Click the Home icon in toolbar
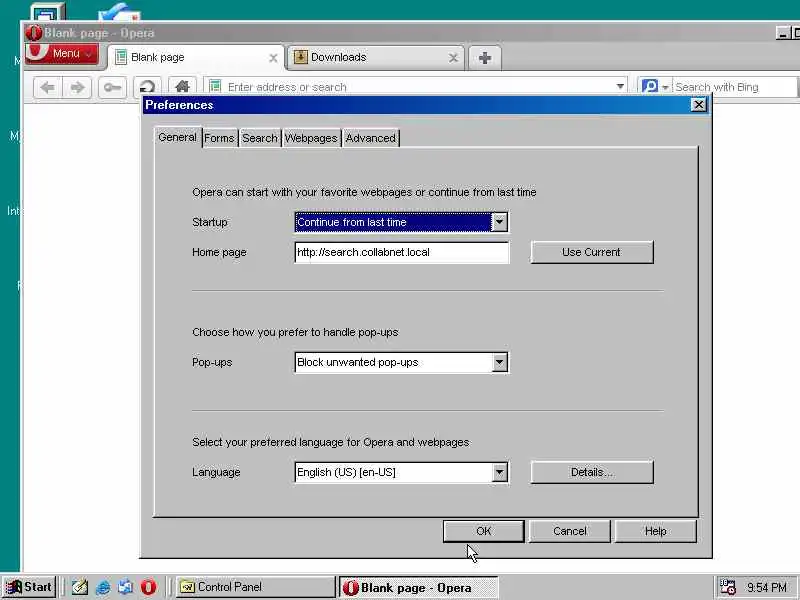 pos(182,87)
